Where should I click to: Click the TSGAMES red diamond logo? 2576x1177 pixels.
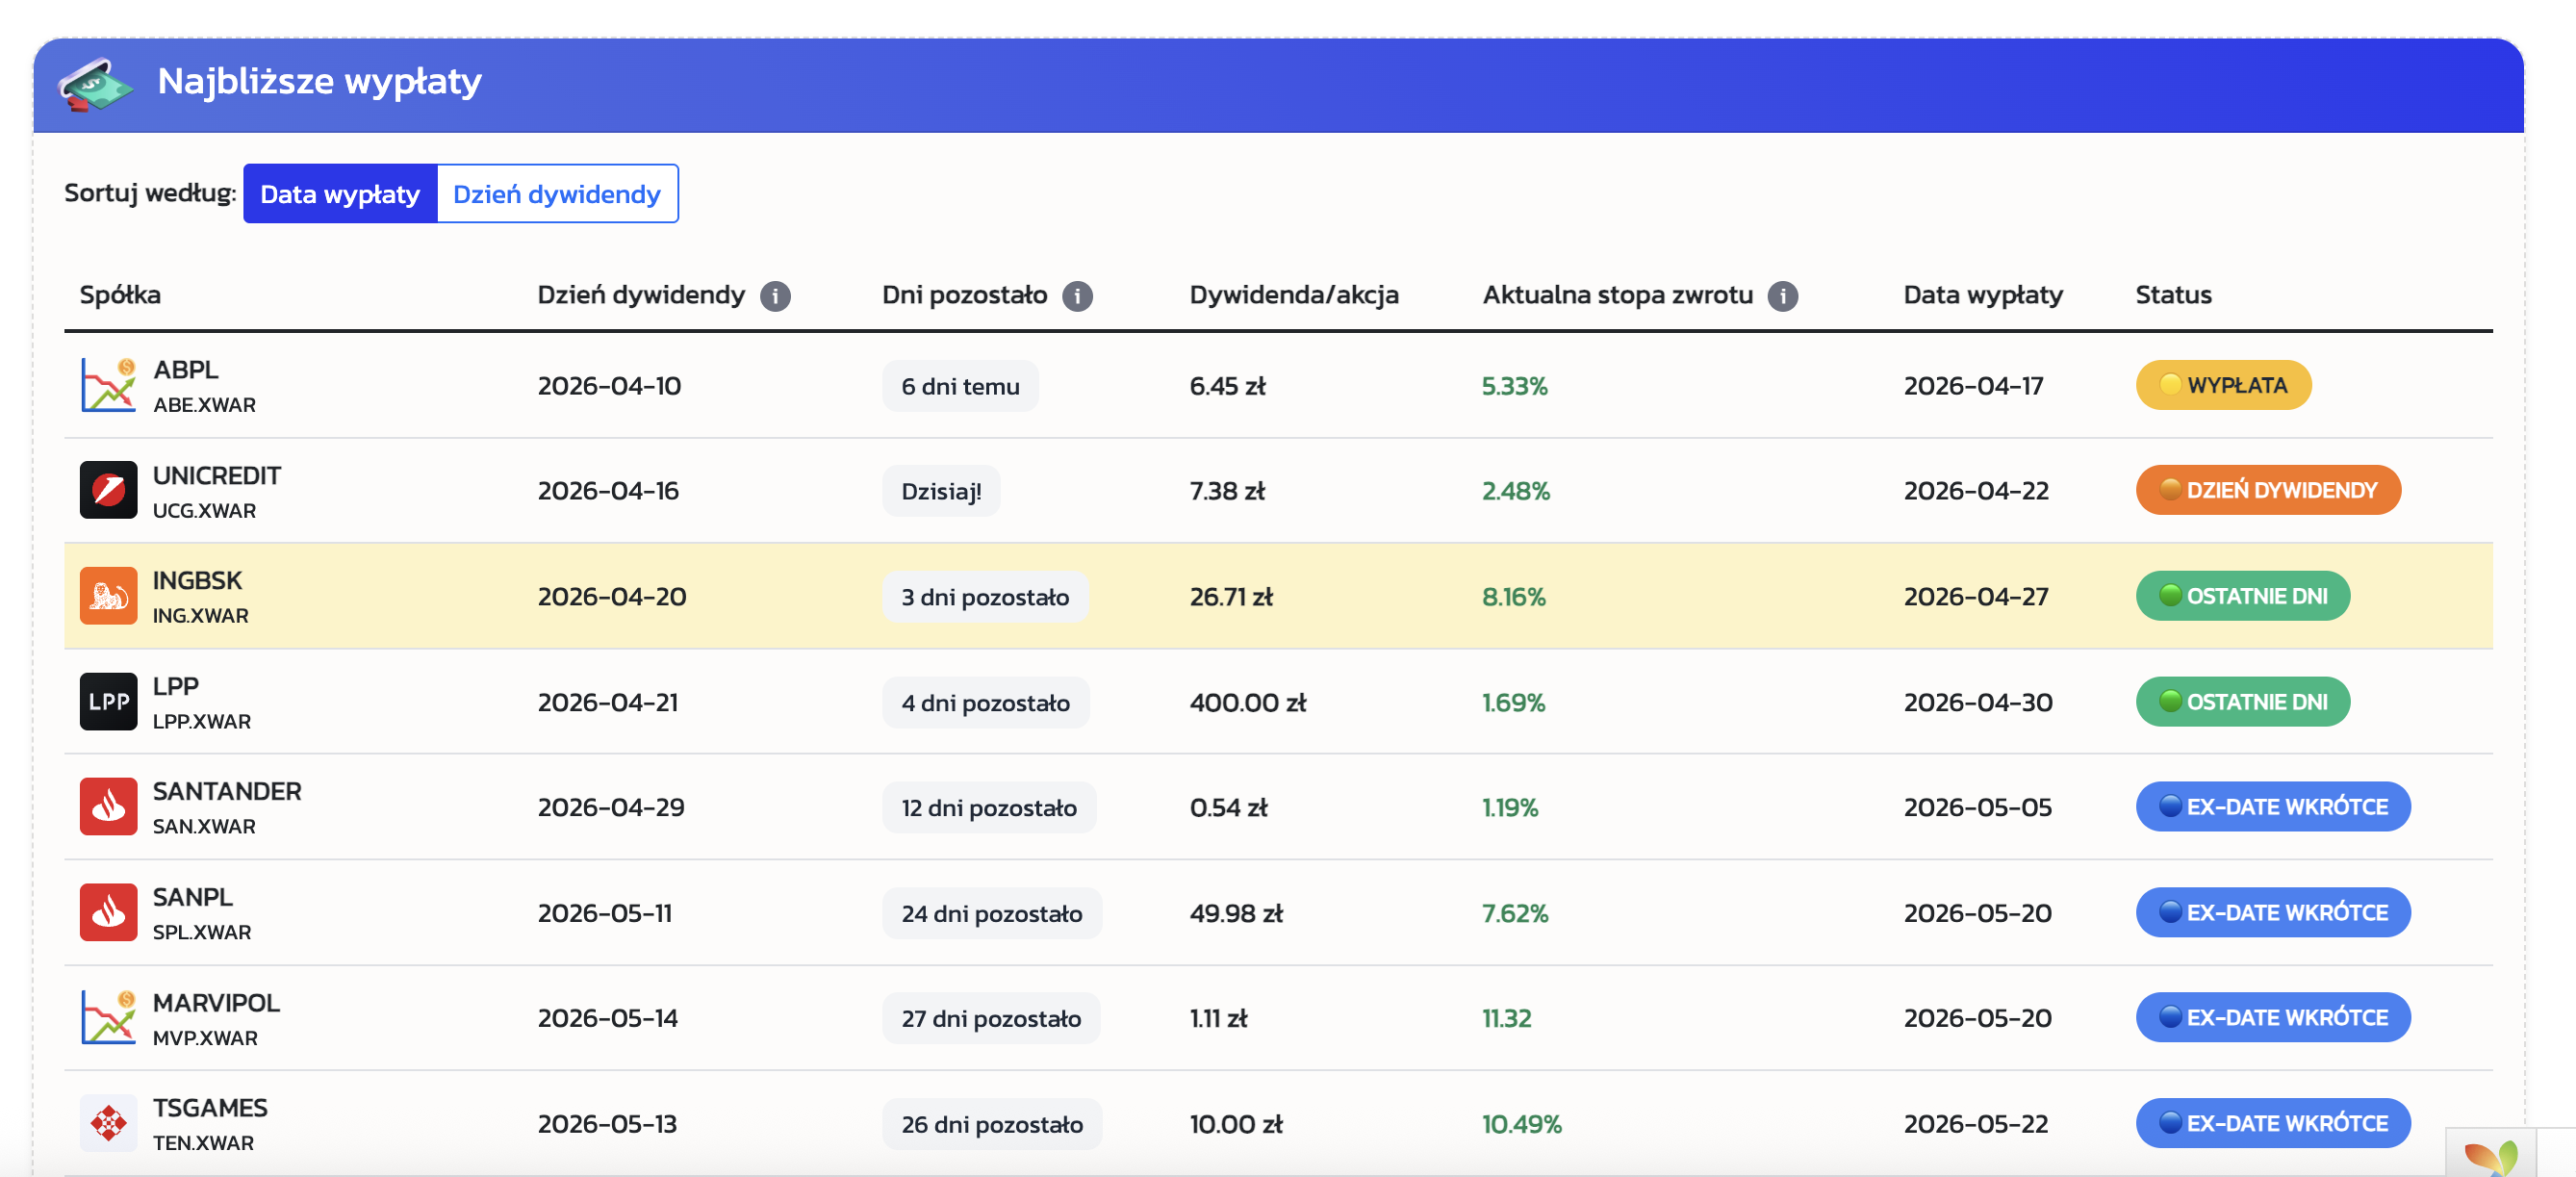point(108,1123)
